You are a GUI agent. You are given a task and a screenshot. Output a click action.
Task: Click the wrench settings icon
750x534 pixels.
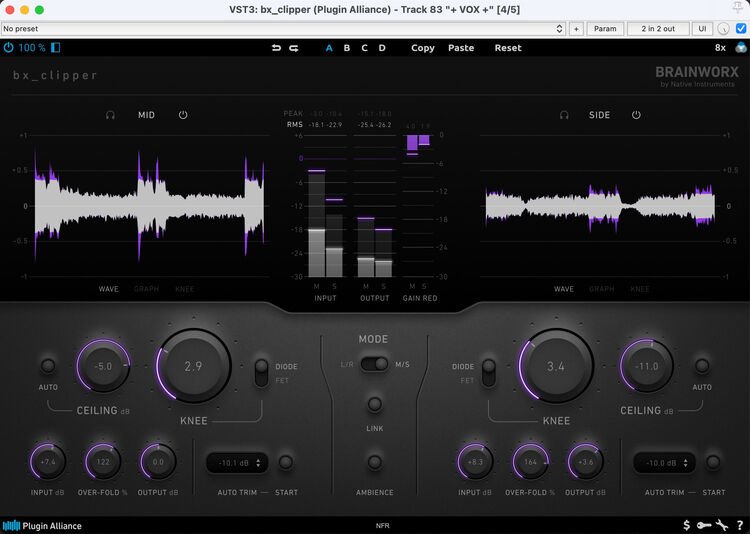(721, 525)
